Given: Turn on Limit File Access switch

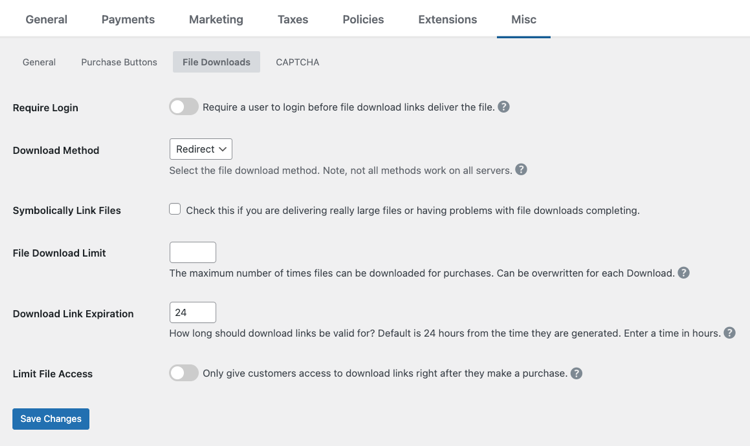Looking at the screenshot, I should click(x=184, y=373).
